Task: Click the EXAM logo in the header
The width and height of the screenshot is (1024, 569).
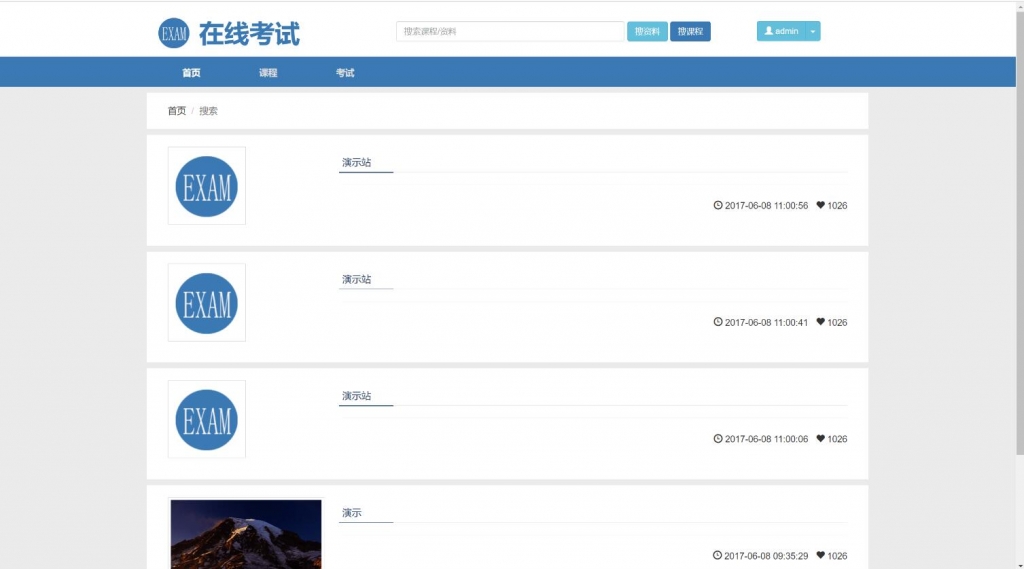Action: pos(174,33)
